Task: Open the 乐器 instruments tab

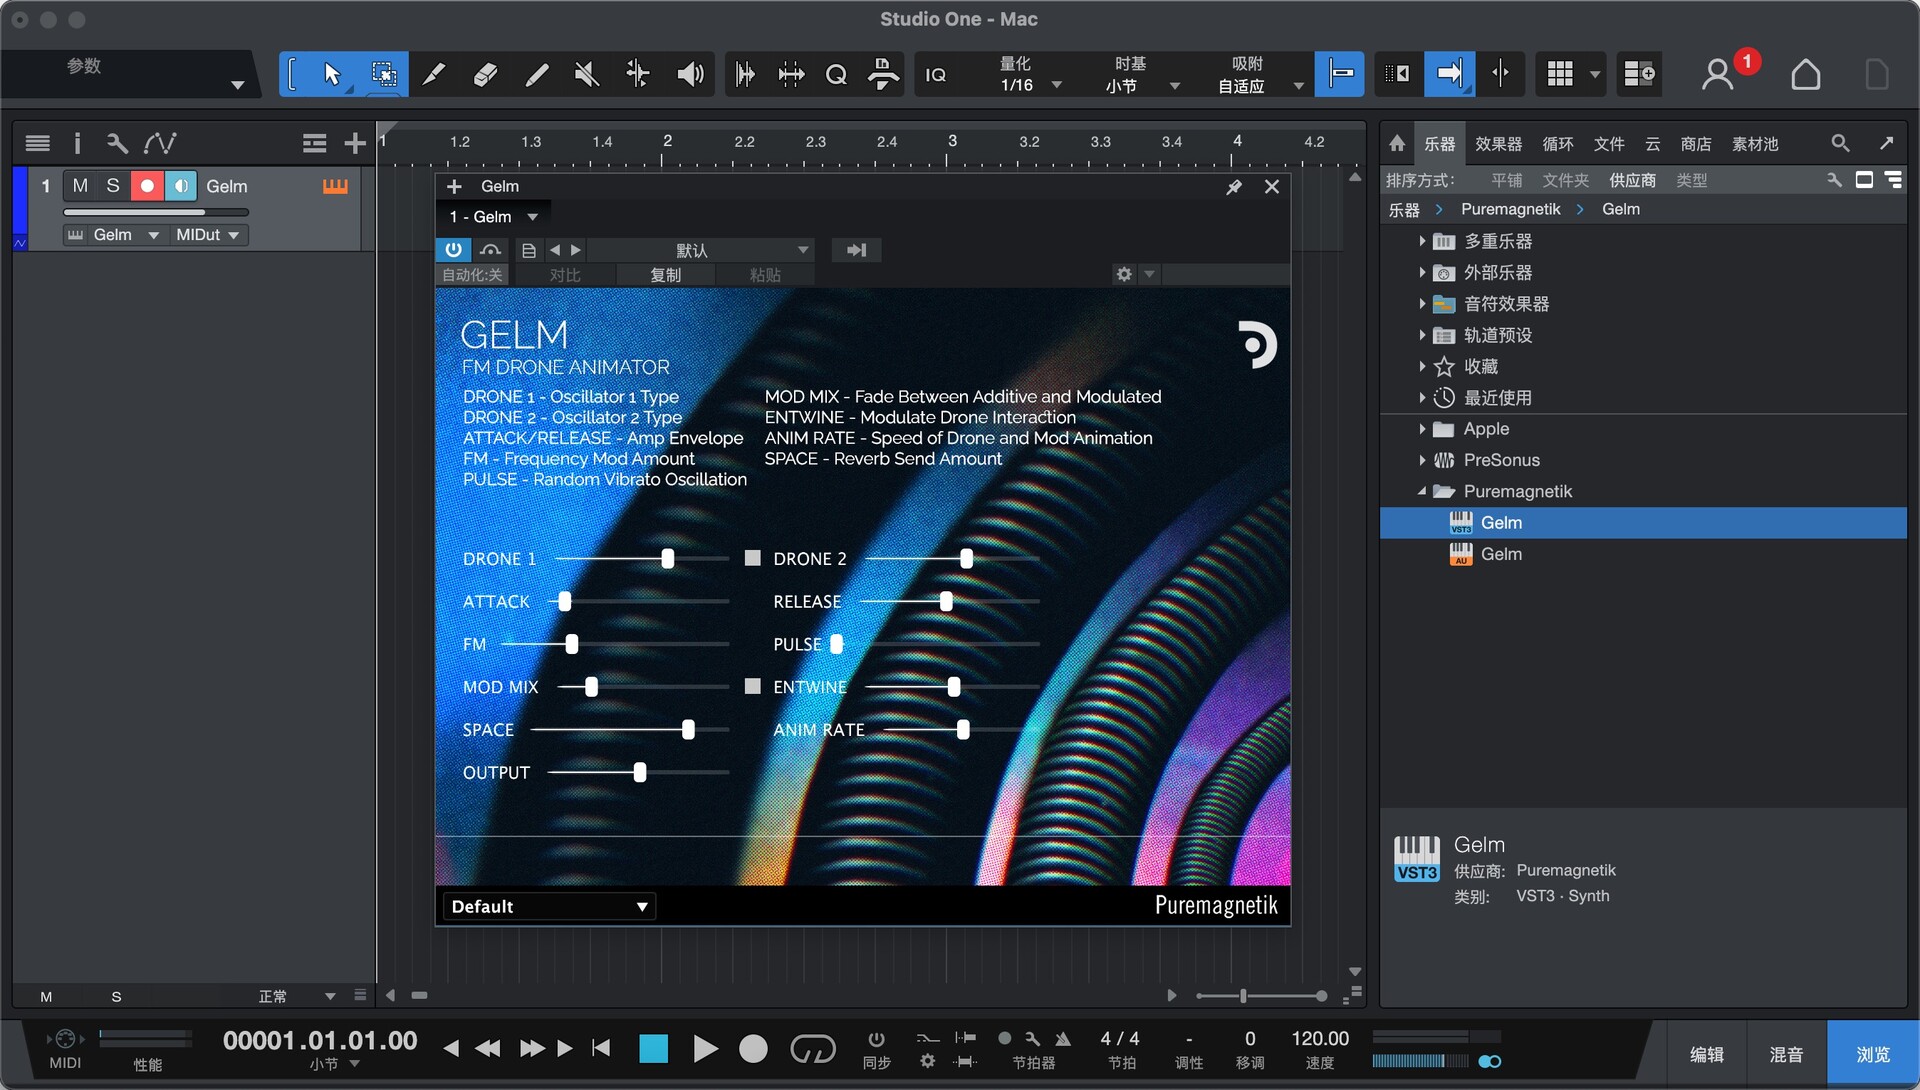Action: click(x=1439, y=144)
